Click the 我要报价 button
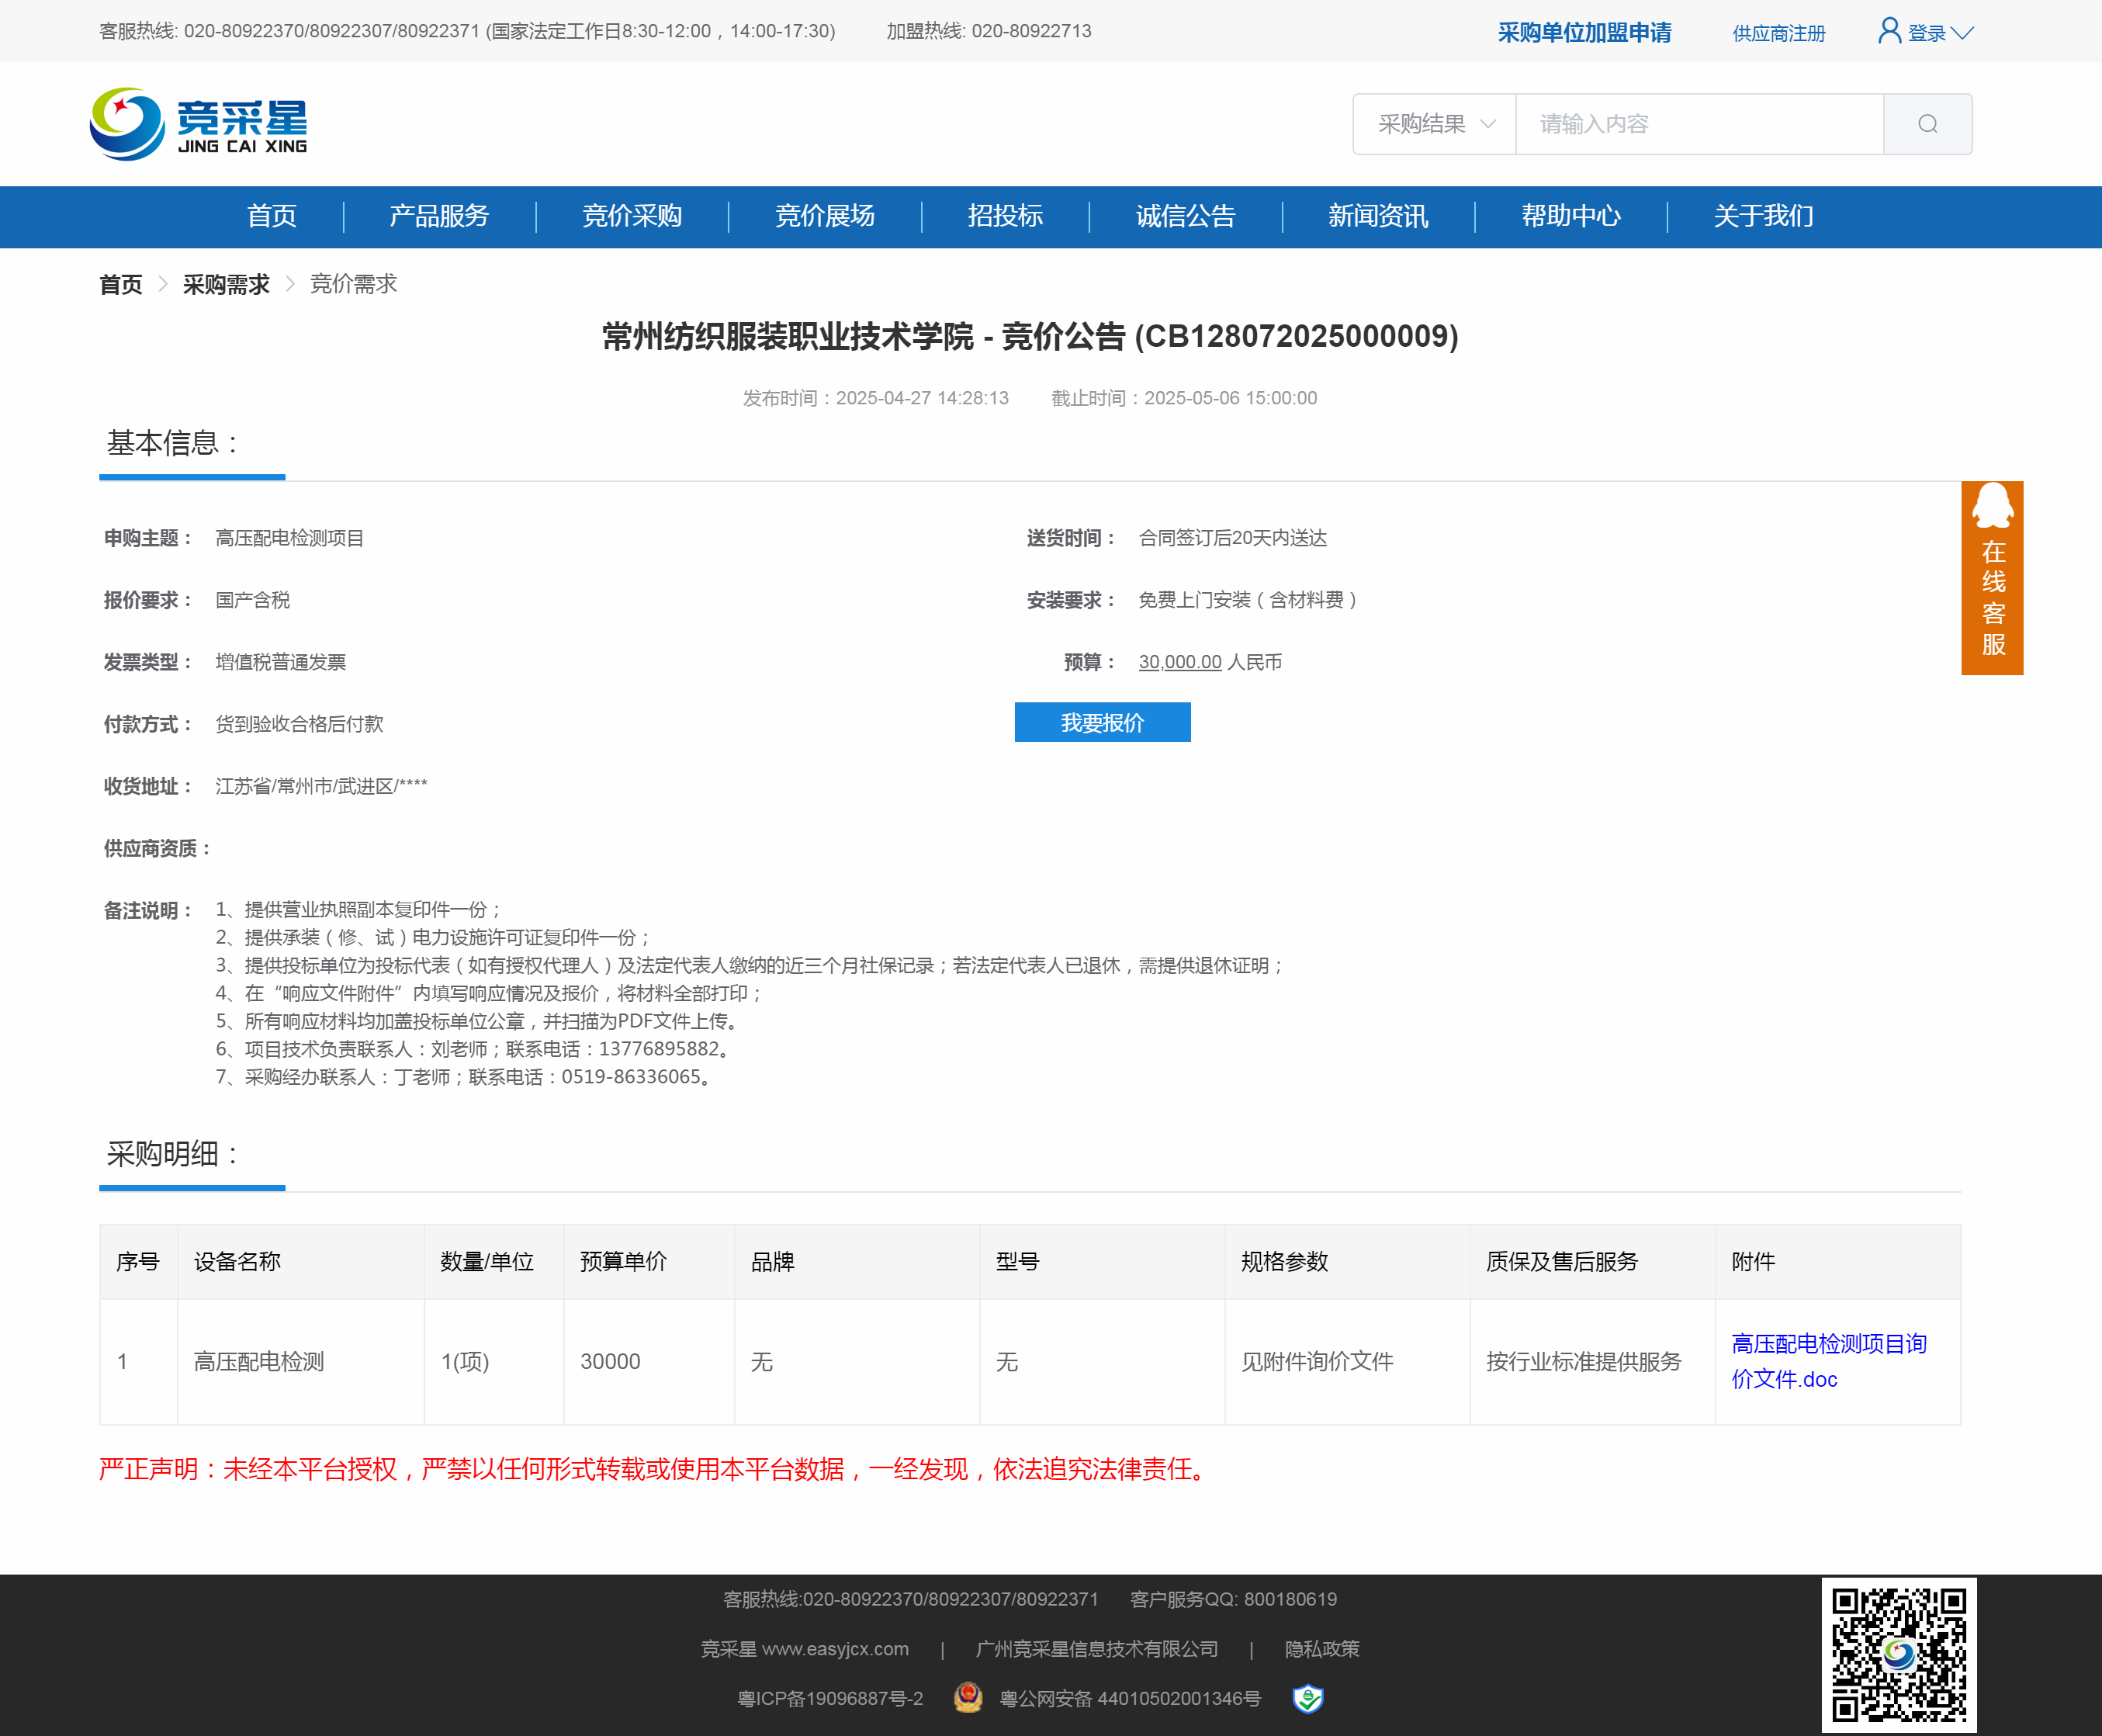This screenshot has width=2102, height=1736. pos(1102,722)
